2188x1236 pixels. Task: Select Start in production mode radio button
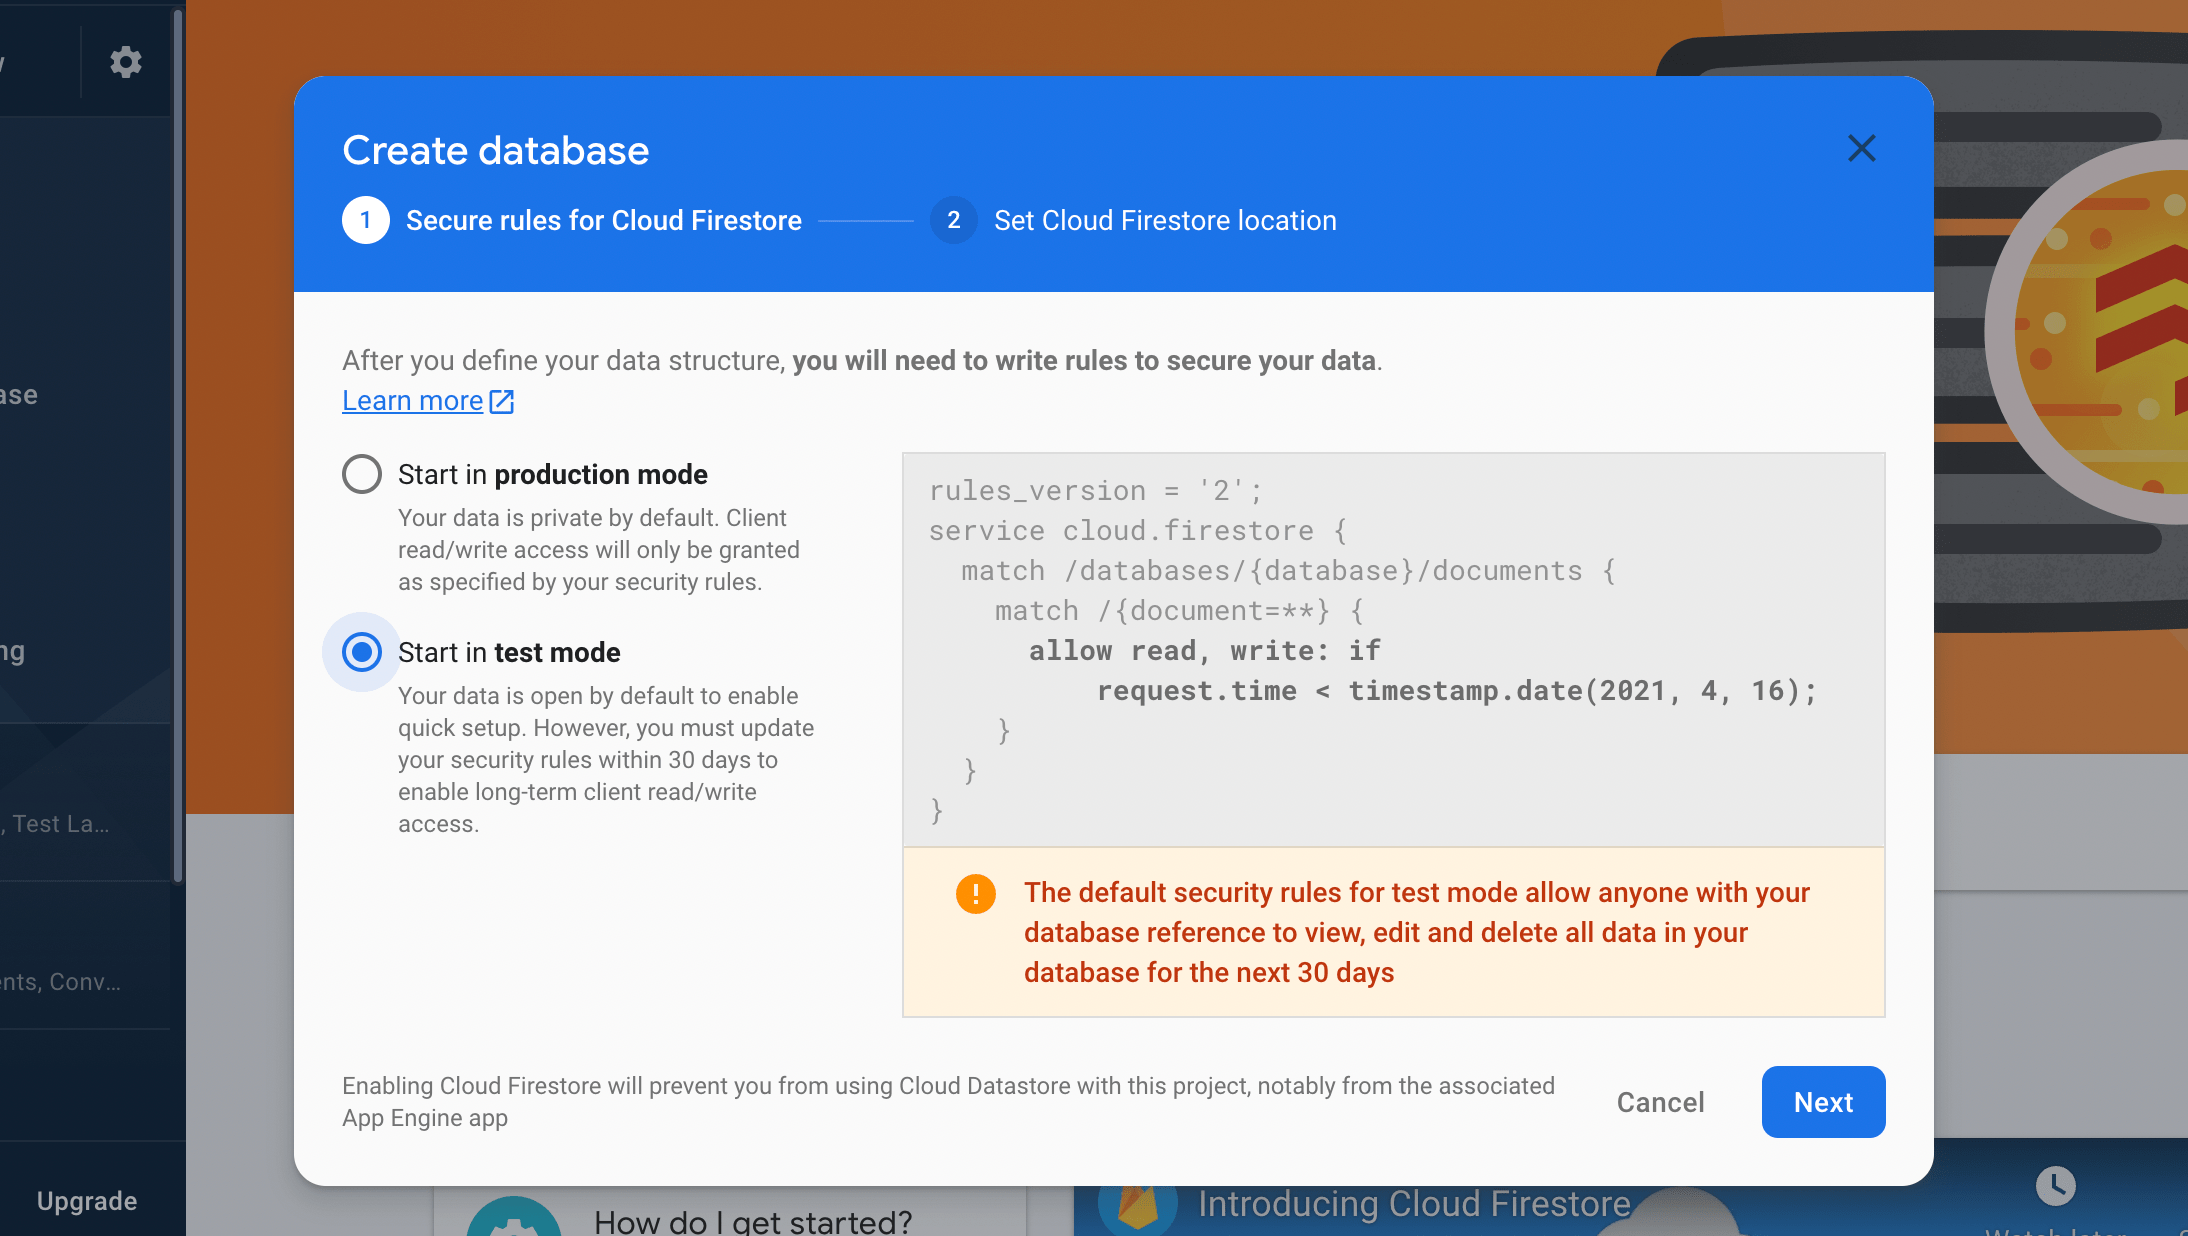point(362,474)
